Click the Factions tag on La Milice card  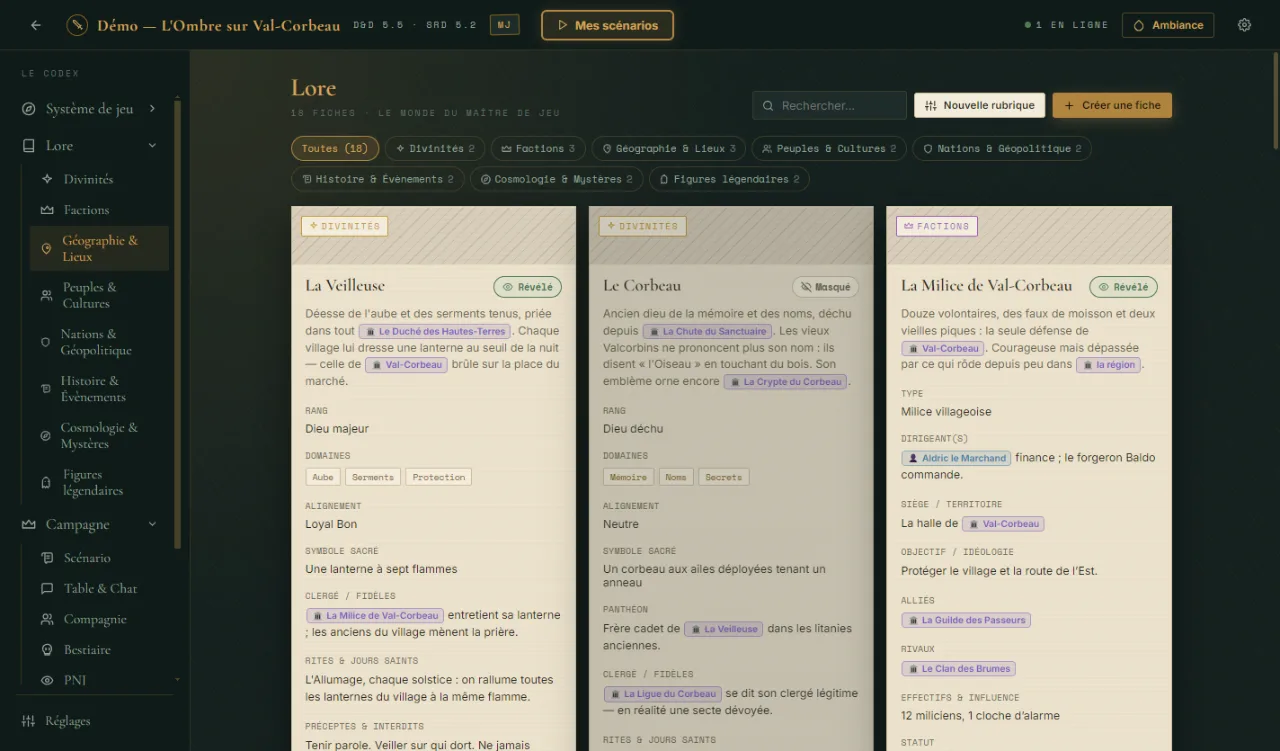936,226
